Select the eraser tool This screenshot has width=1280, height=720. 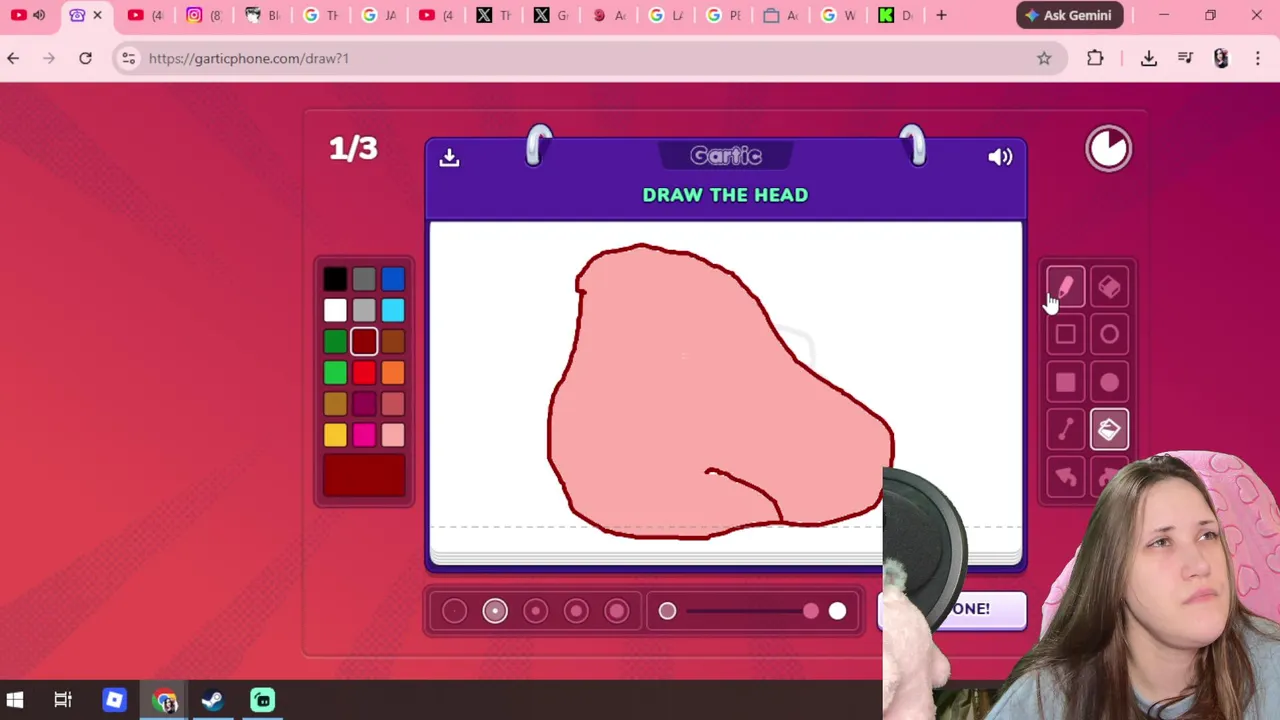1109,288
